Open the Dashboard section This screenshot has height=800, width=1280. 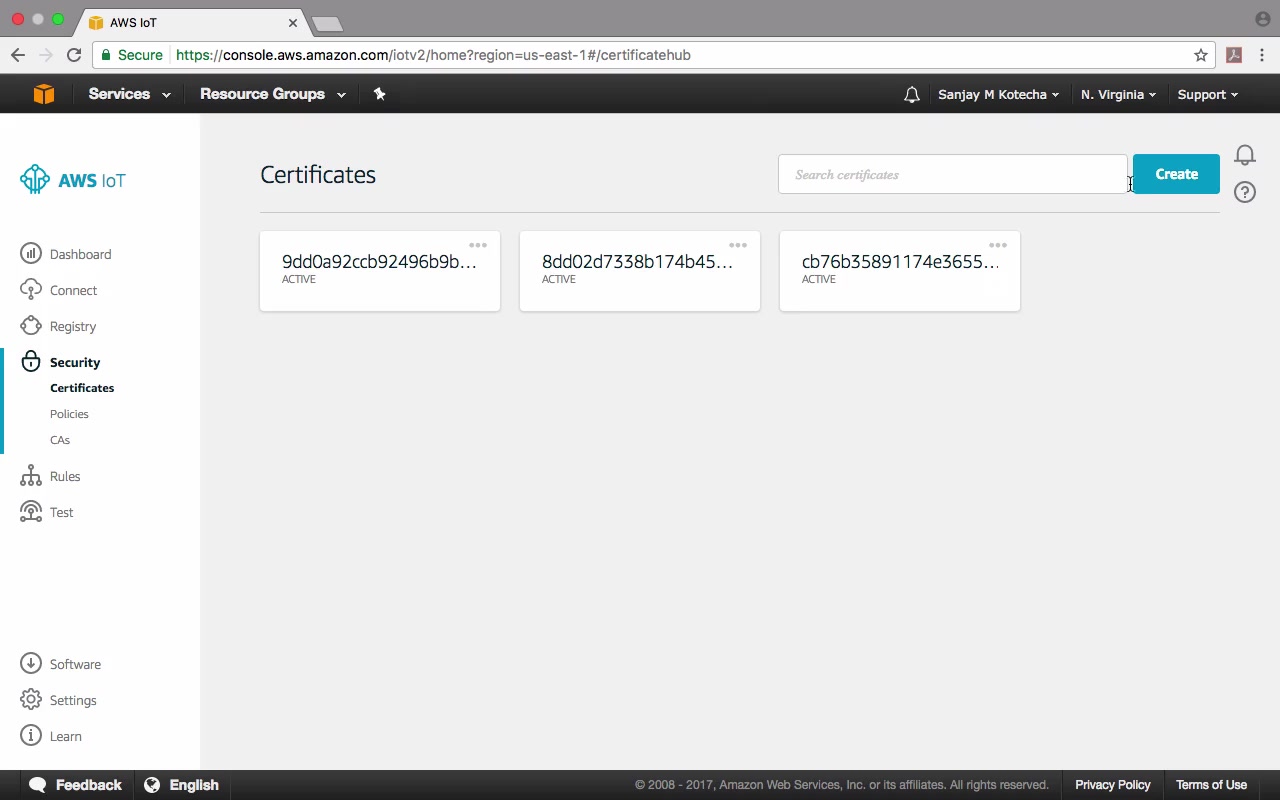coord(80,254)
